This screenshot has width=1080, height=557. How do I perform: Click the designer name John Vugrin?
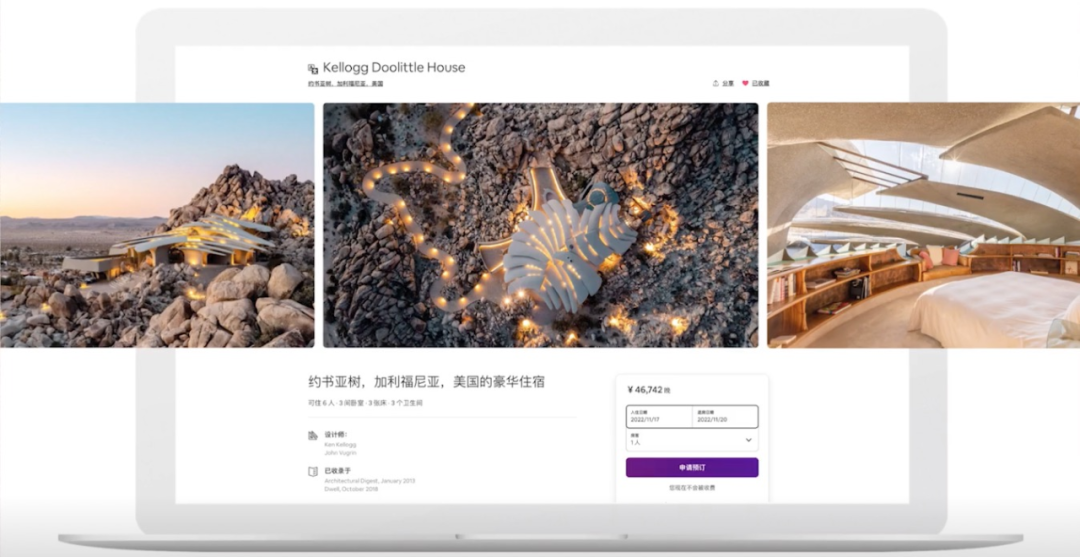pyautogui.click(x=340, y=453)
